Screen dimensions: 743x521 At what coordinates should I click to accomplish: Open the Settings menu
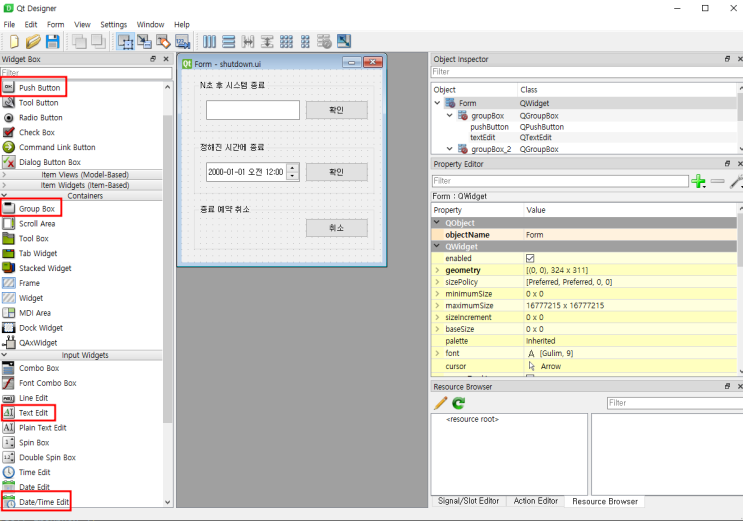(113, 24)
